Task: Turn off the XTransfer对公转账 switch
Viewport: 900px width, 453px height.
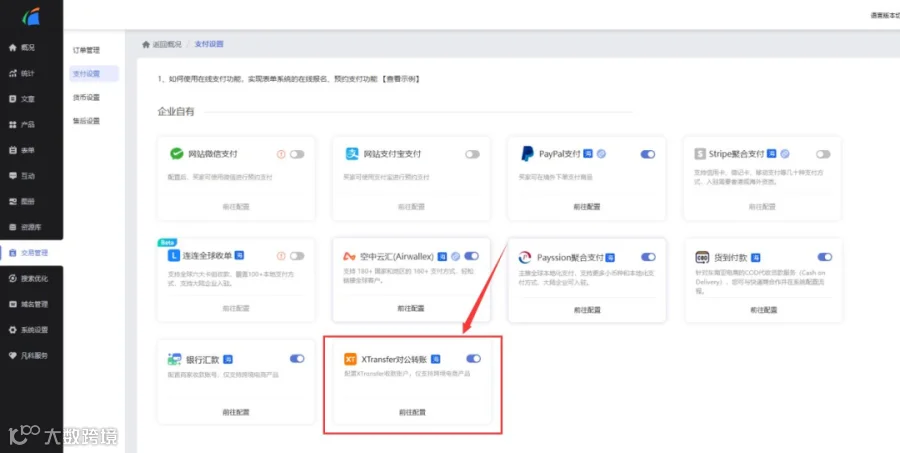Action: coord(474,358)
